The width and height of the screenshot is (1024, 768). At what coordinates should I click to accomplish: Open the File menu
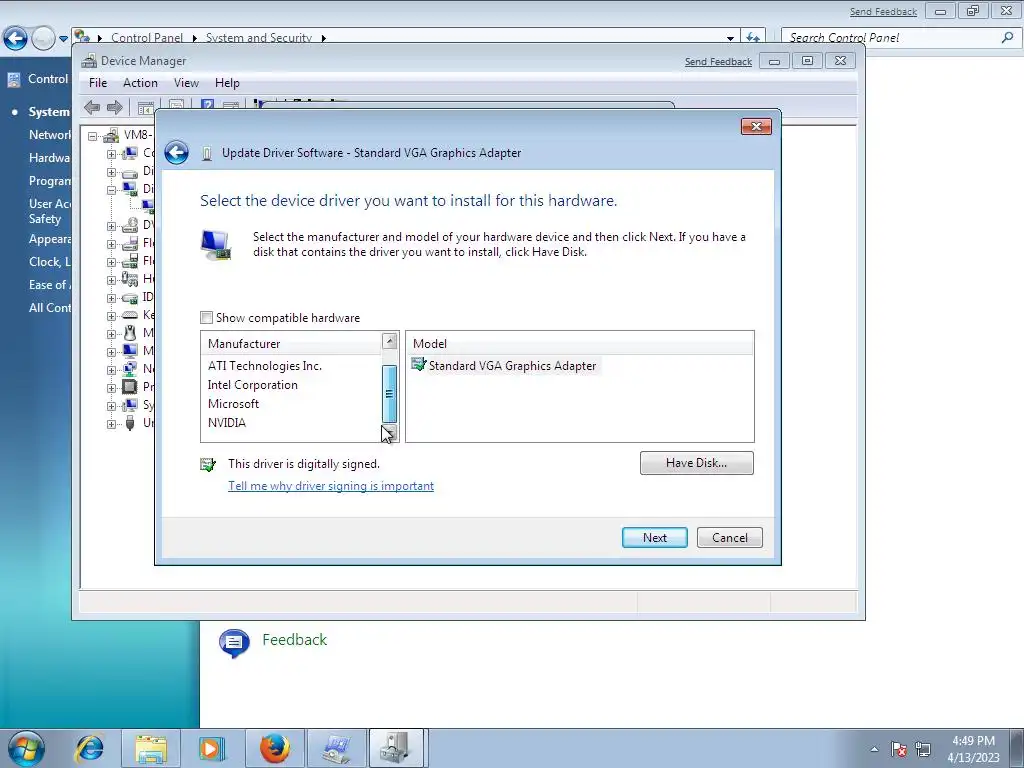coord(98,83)
